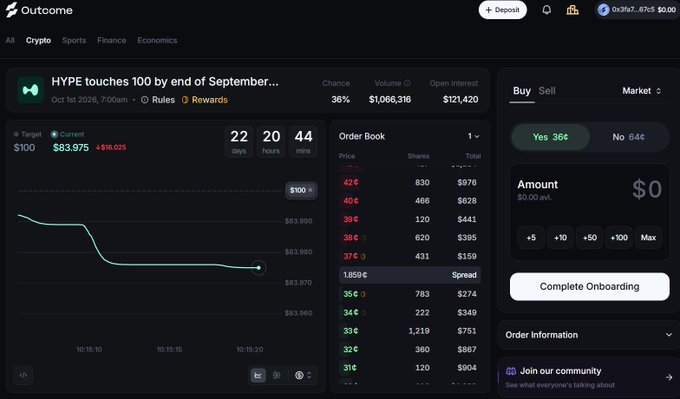Click the Rewards coin icon
Screen dimensions: 680x399
coord(185,100)
